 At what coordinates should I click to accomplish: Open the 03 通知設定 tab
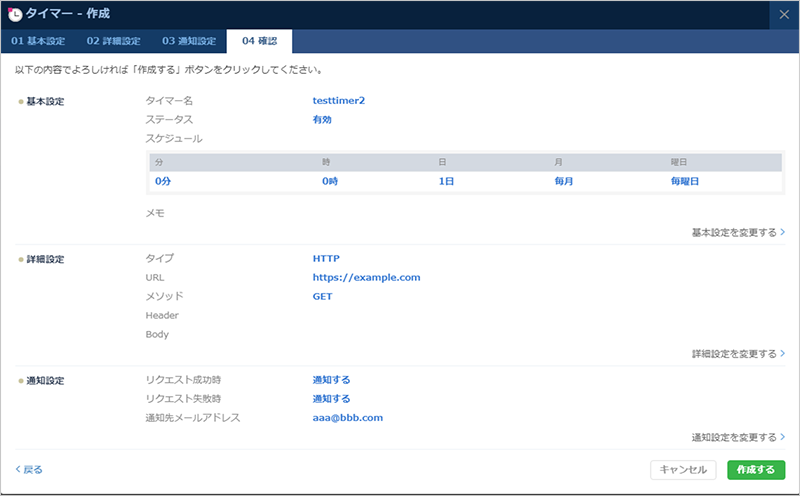189,41
